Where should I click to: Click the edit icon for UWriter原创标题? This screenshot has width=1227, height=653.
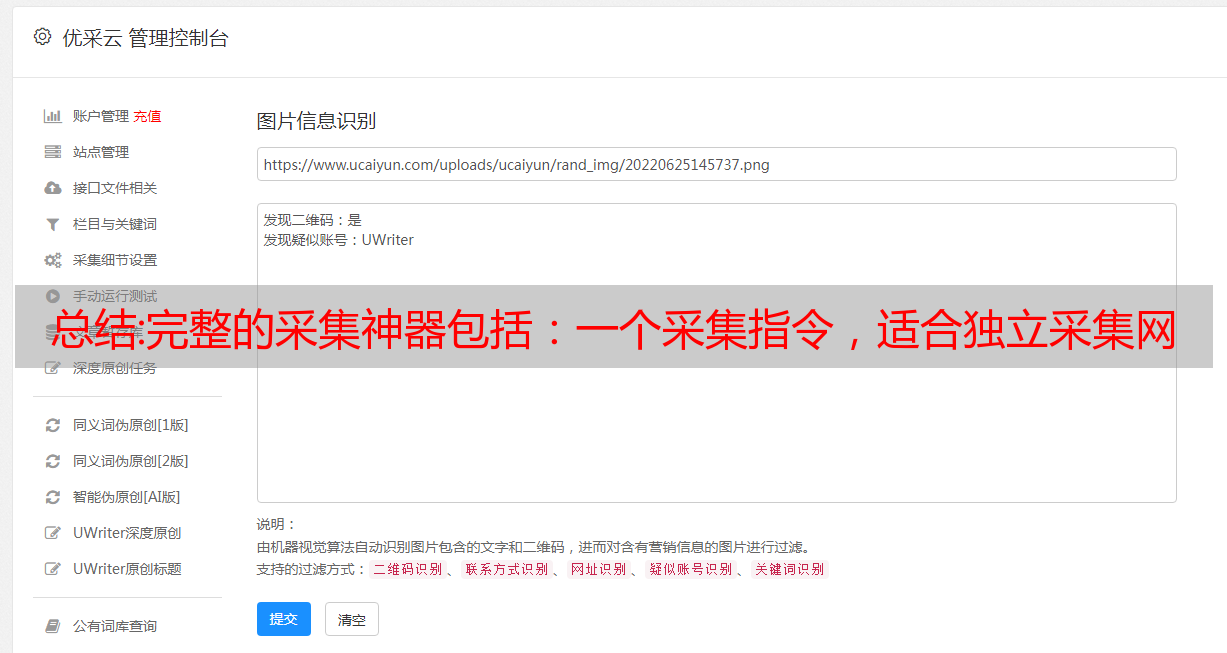53,569
